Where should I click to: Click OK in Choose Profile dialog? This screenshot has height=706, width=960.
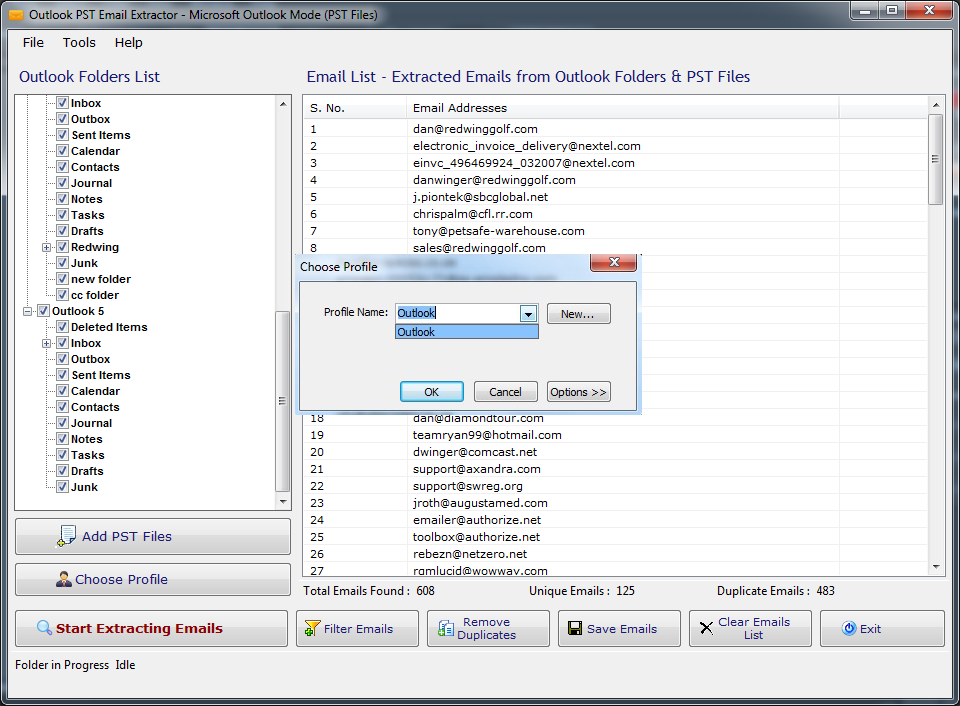coord(432,392)
